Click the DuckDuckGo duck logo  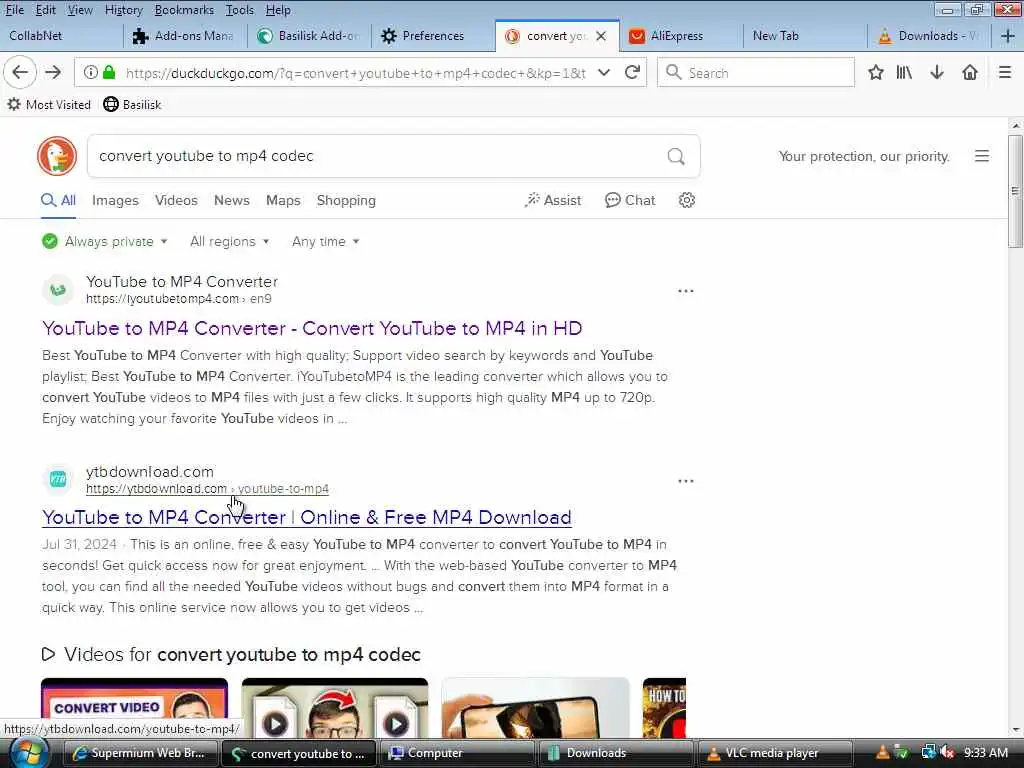pyautogui.click(x=57, y=156)
